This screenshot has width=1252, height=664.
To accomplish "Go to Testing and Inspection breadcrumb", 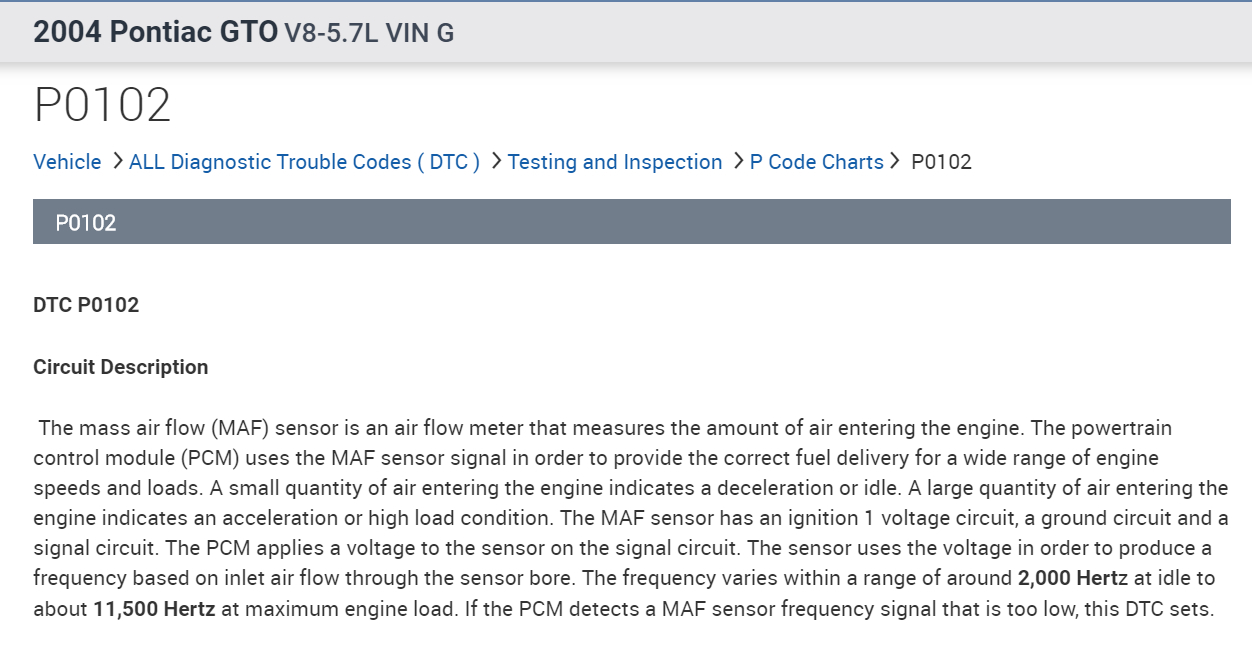I will (614, 162).
